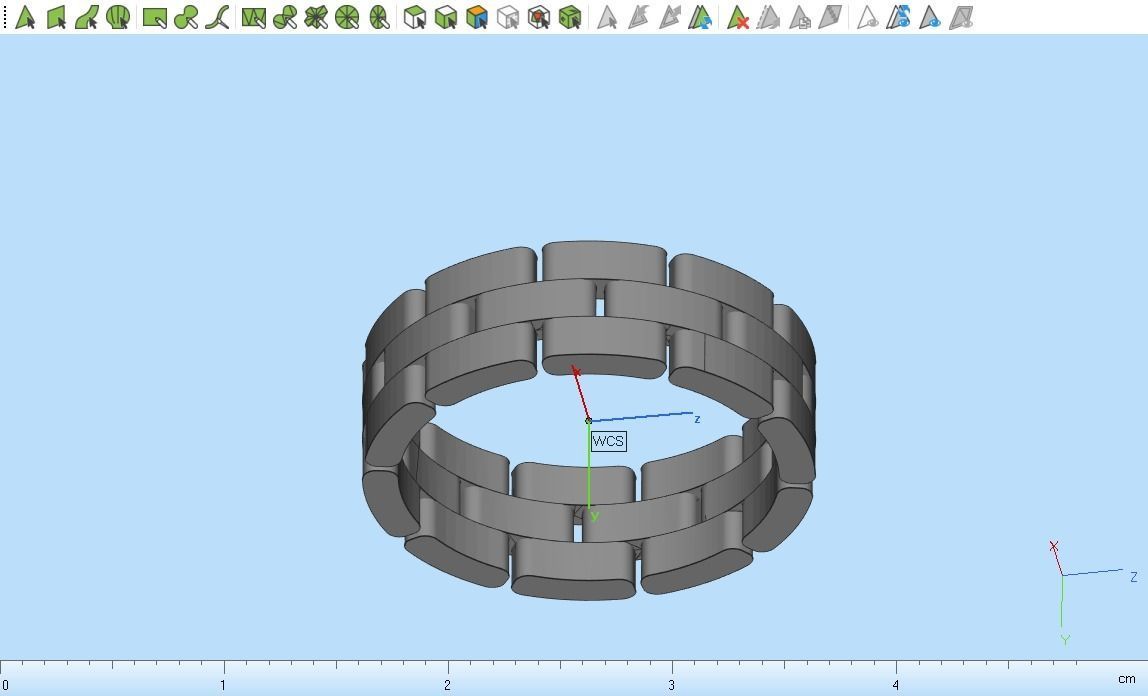Click the blue z axis line of the WCS

coord(642,416)
